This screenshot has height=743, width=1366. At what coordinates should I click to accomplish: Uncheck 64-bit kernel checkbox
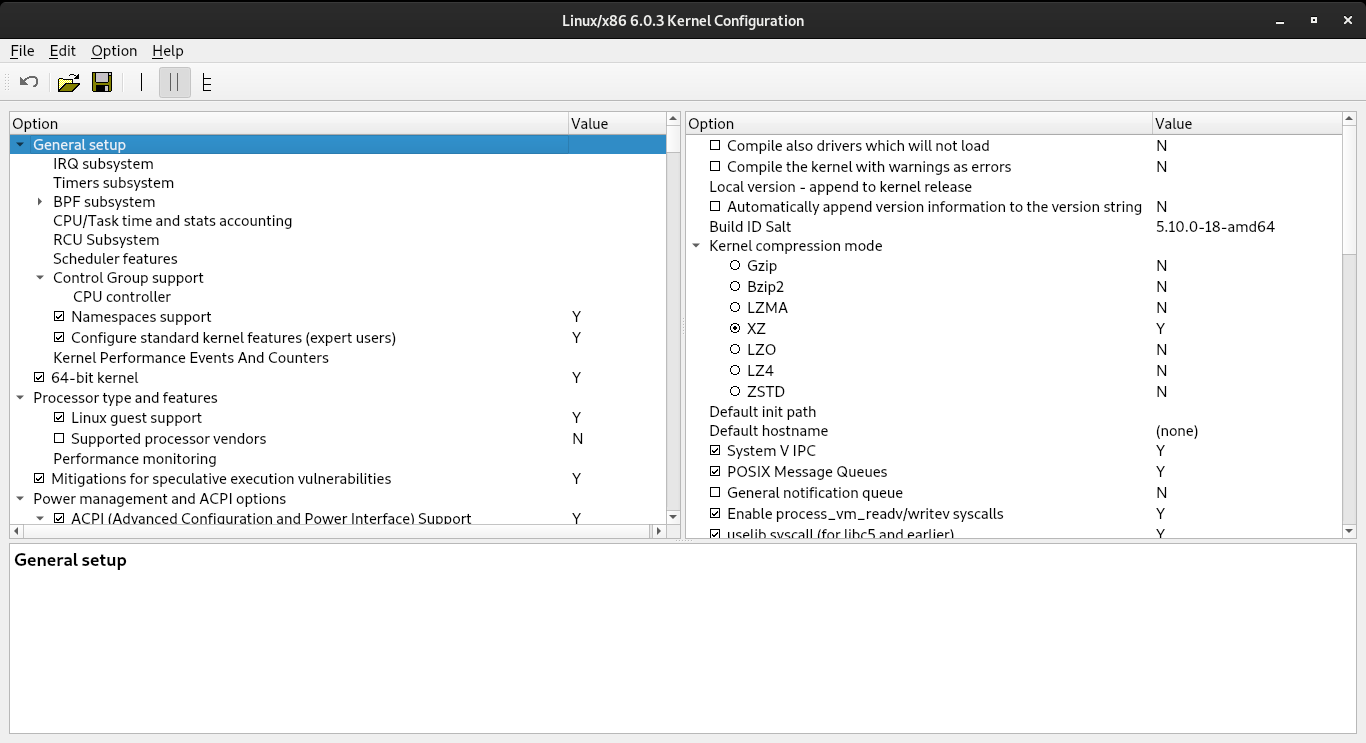pos(39,378)
